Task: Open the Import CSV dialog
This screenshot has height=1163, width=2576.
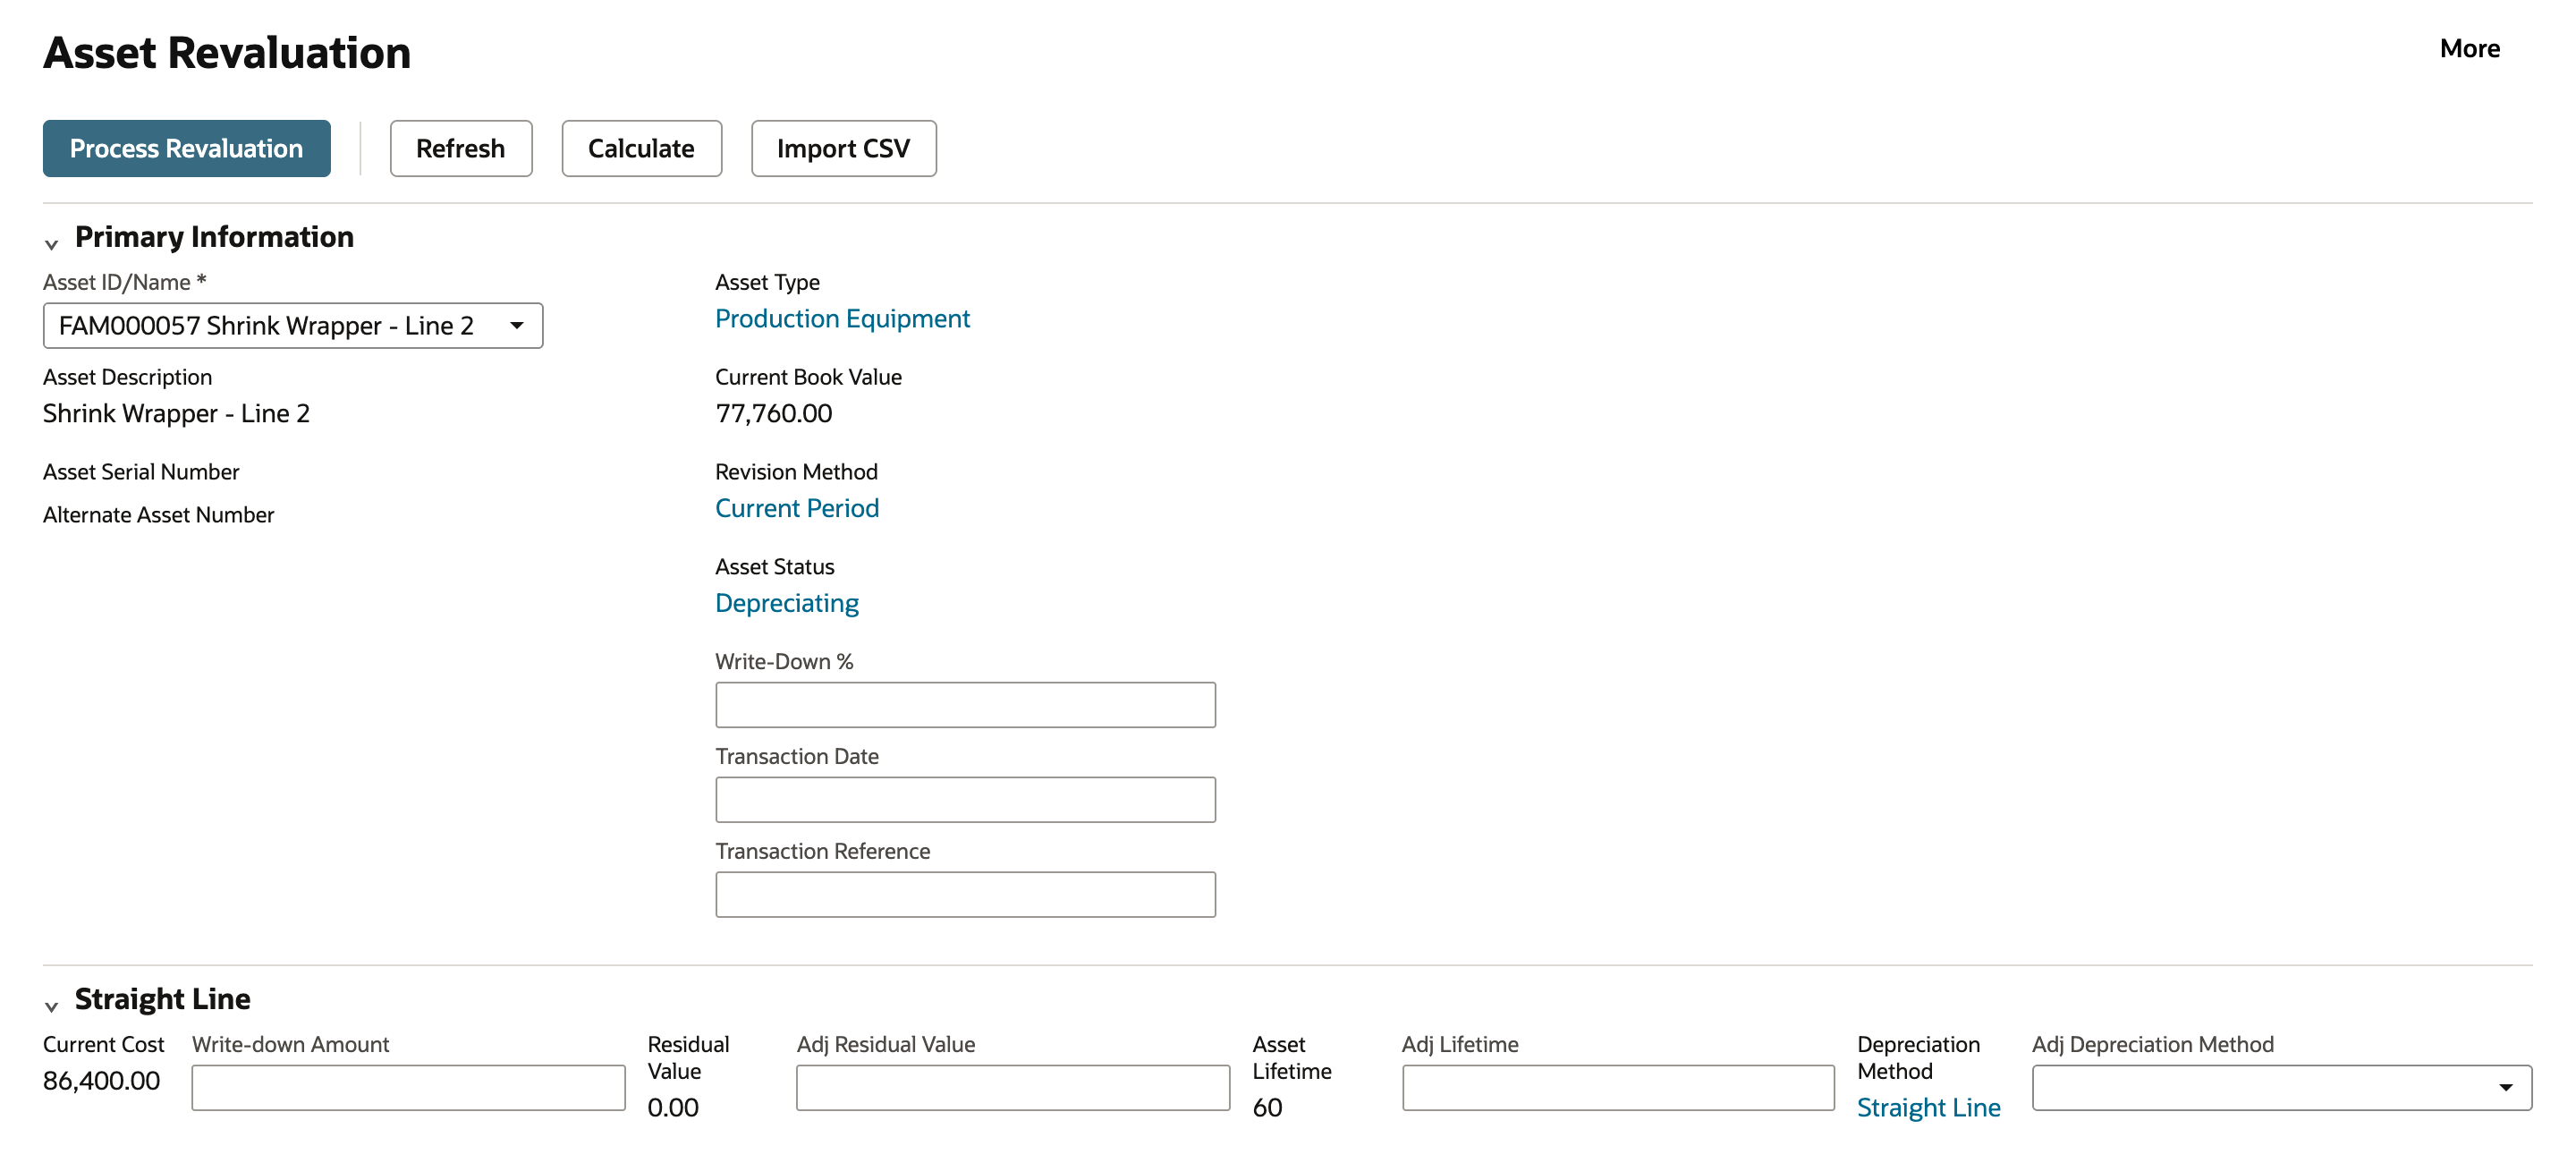Action: [x=843, y=148]
